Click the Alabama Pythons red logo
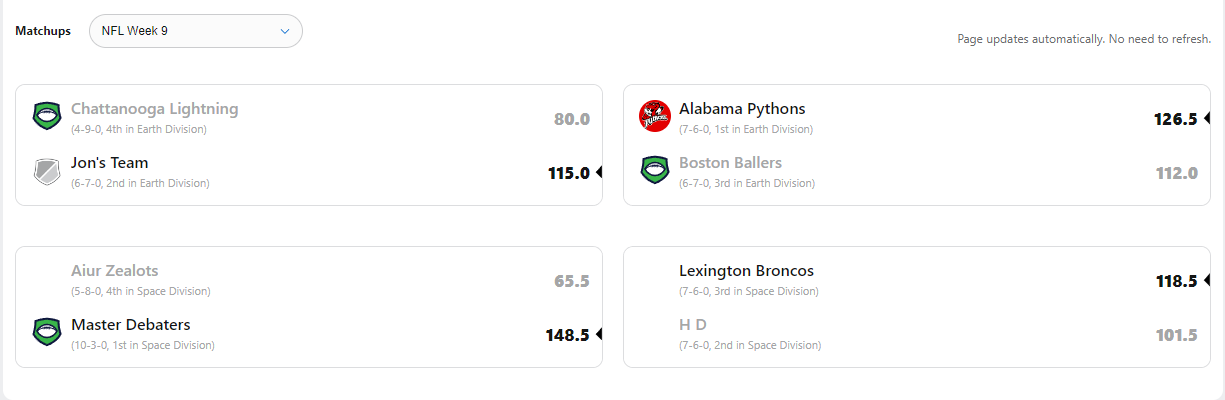 [x=654, y=116]
